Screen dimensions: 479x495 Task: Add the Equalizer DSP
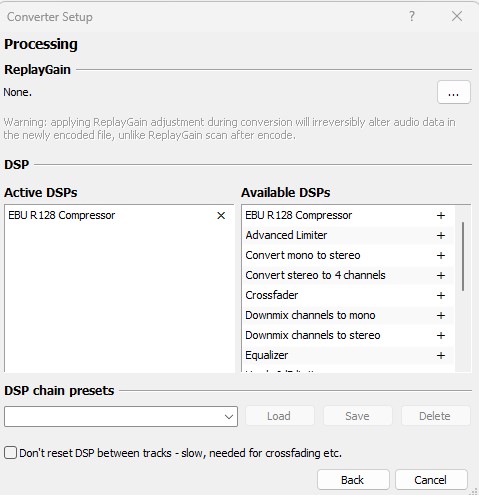click(441, 356)
